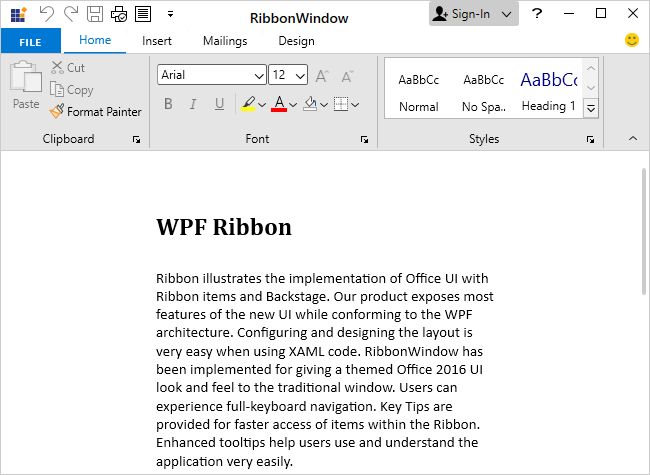This screenshot has width=650, height=475.
Task: Click the print preview icon in title bar
Action: 119,14
